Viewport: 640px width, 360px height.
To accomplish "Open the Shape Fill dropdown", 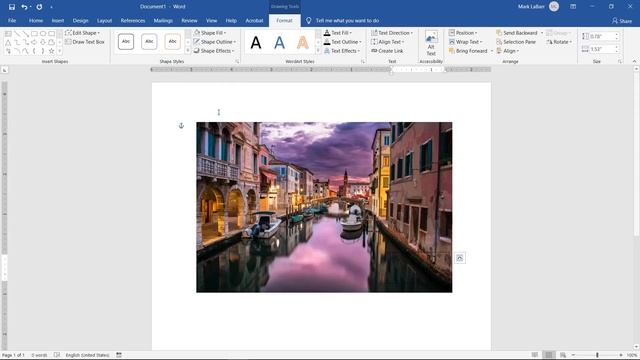I will point(210,33).
